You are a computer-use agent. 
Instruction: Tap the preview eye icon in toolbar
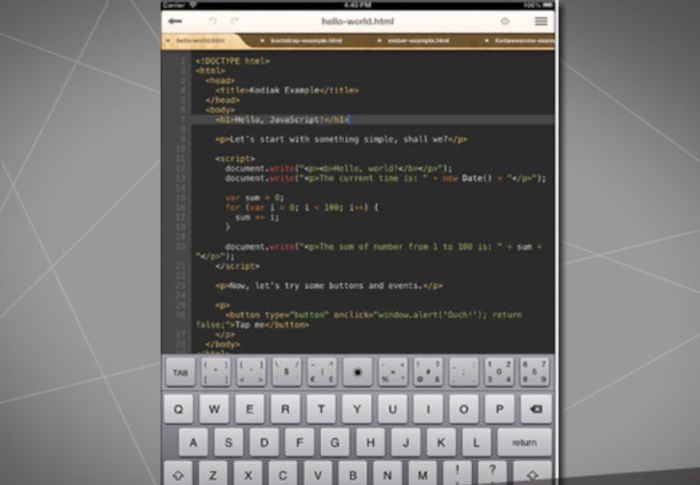pos(505,21)
